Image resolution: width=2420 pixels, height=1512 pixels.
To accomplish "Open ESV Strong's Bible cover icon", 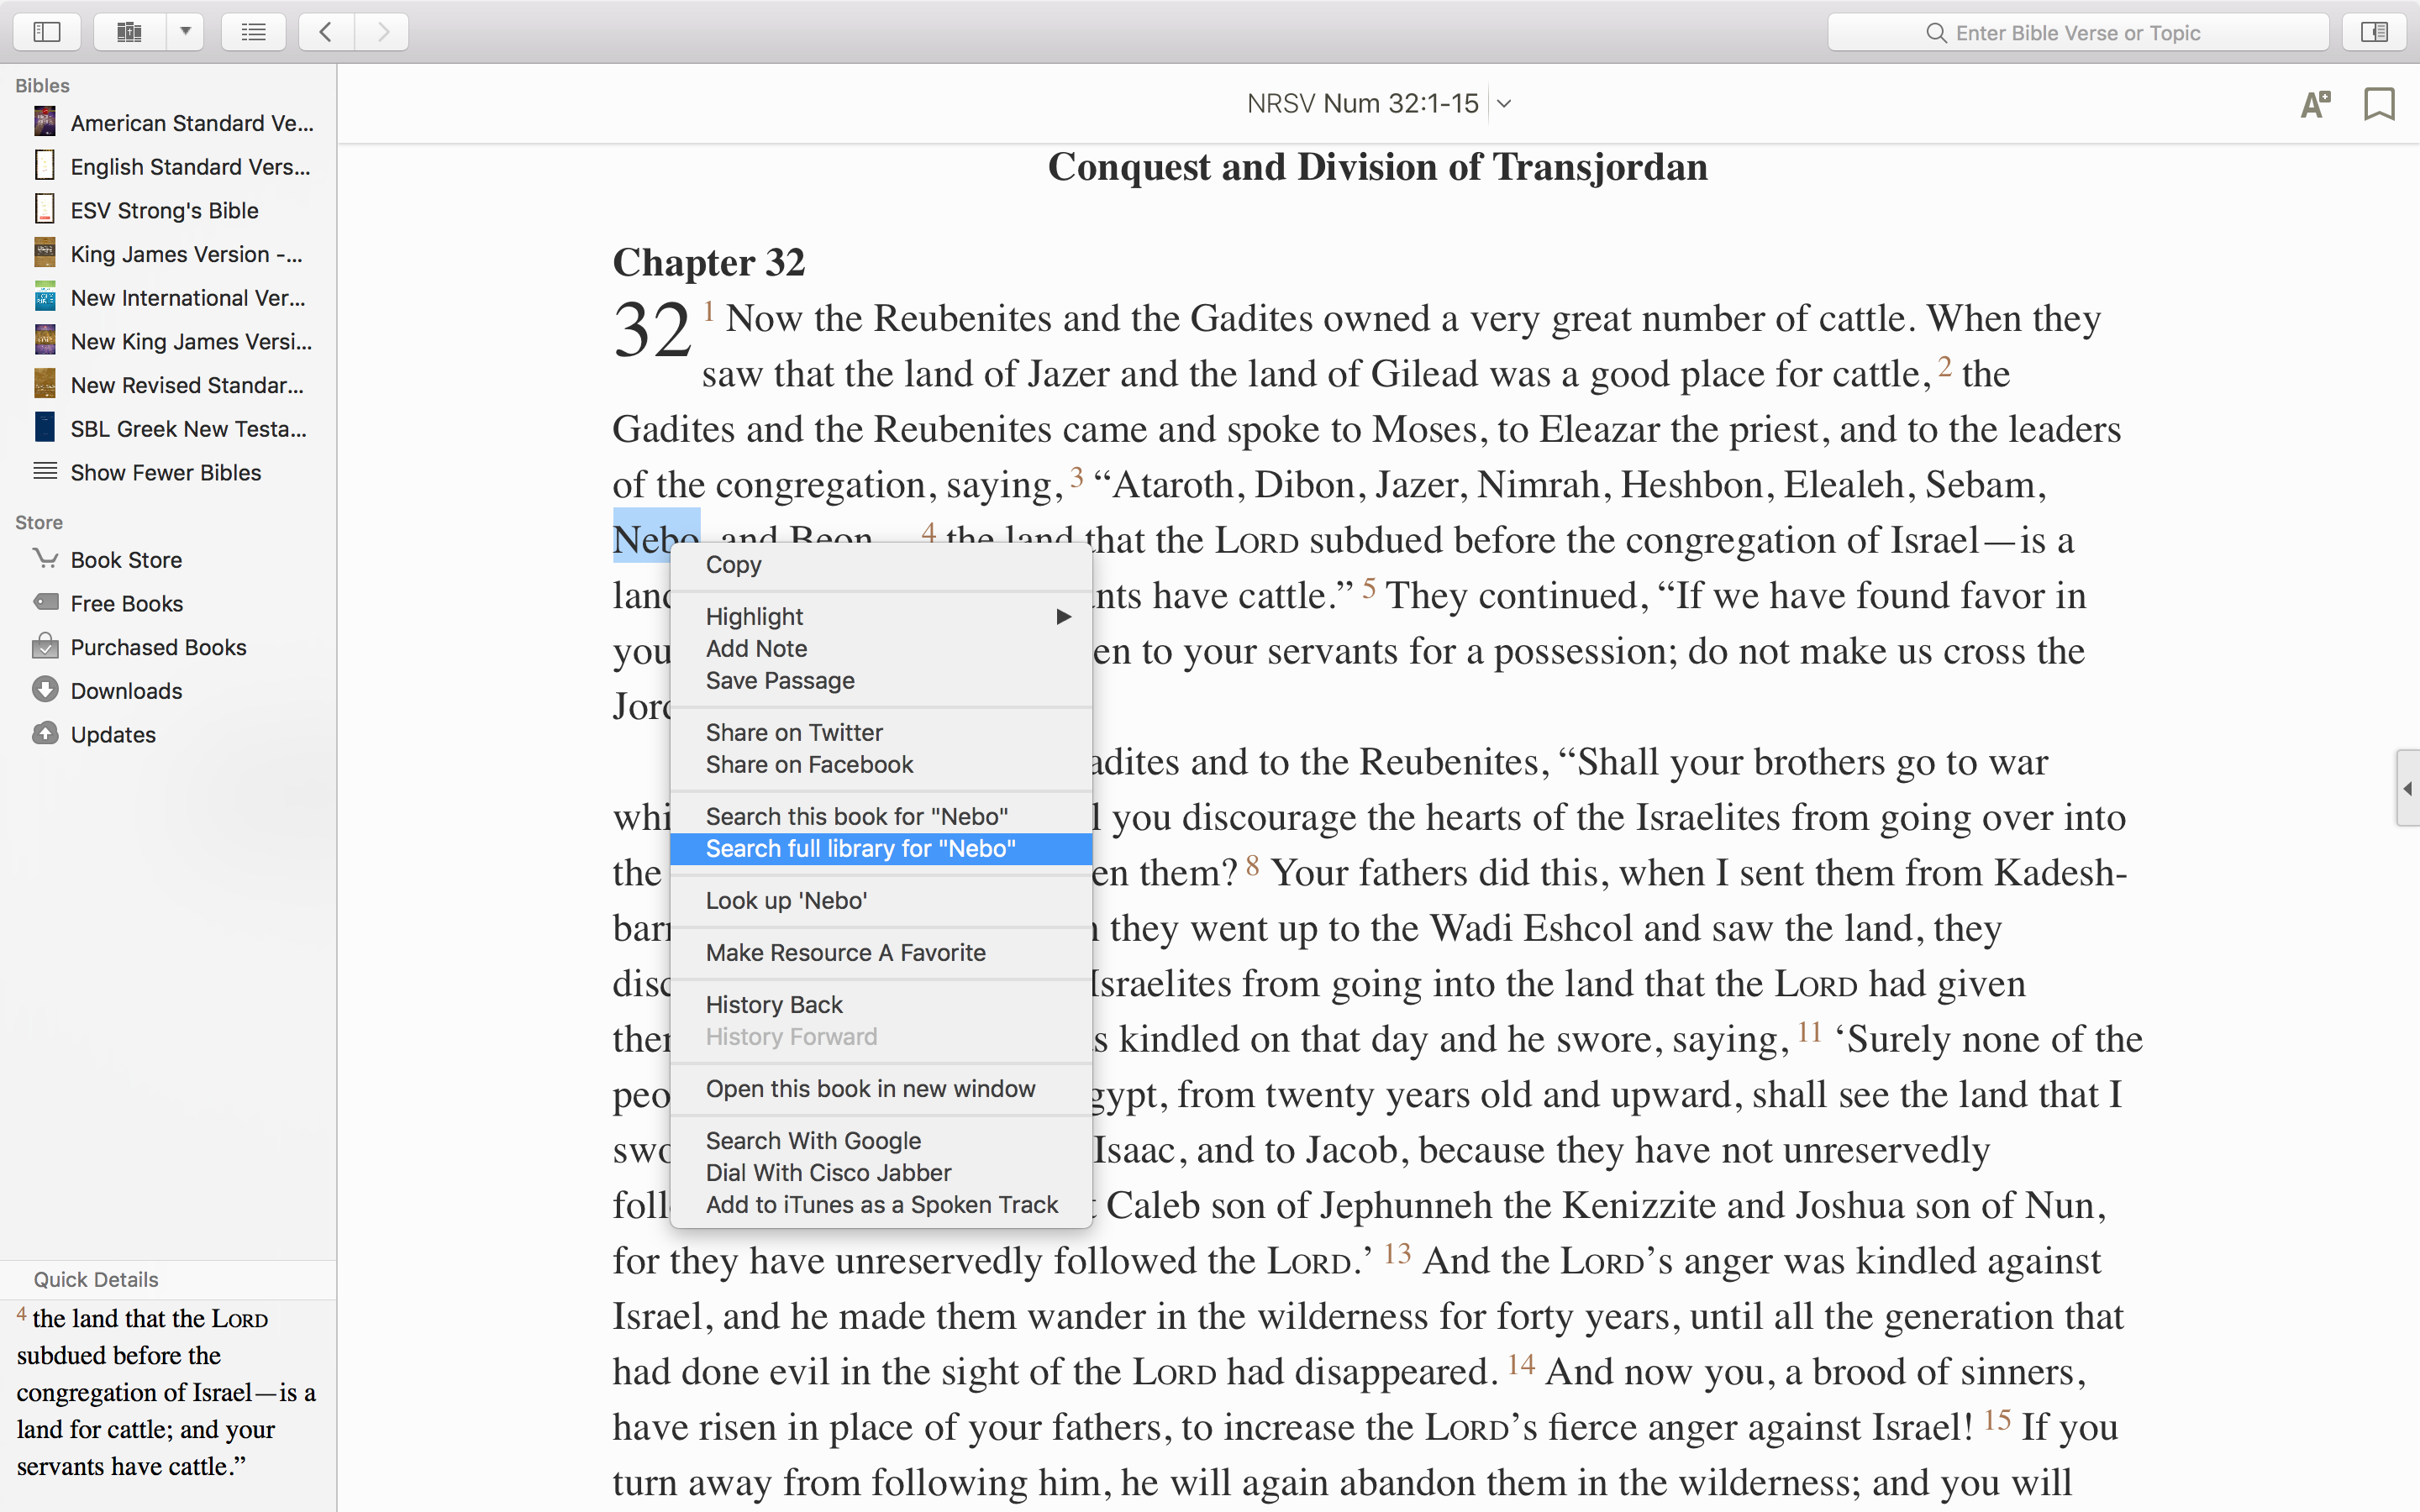I will tap(45, 209).
